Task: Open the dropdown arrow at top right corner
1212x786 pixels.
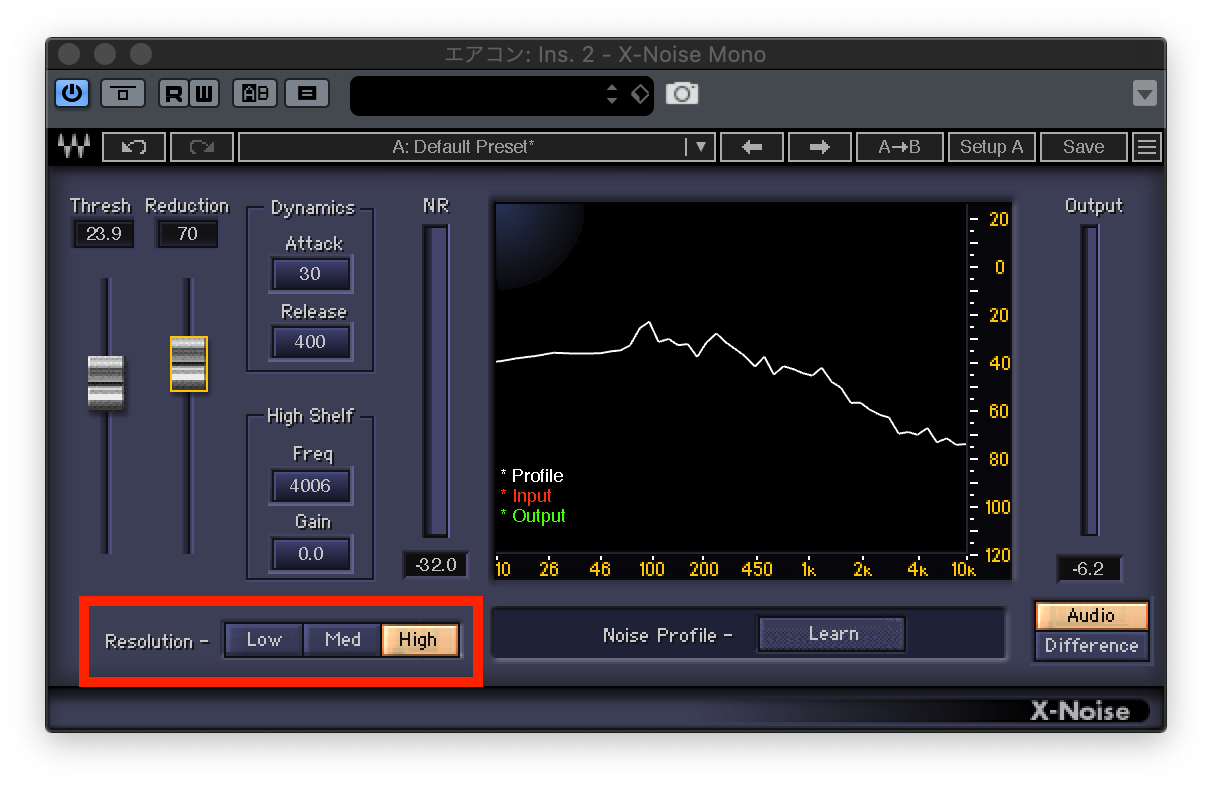Action: pos(1143,93)
